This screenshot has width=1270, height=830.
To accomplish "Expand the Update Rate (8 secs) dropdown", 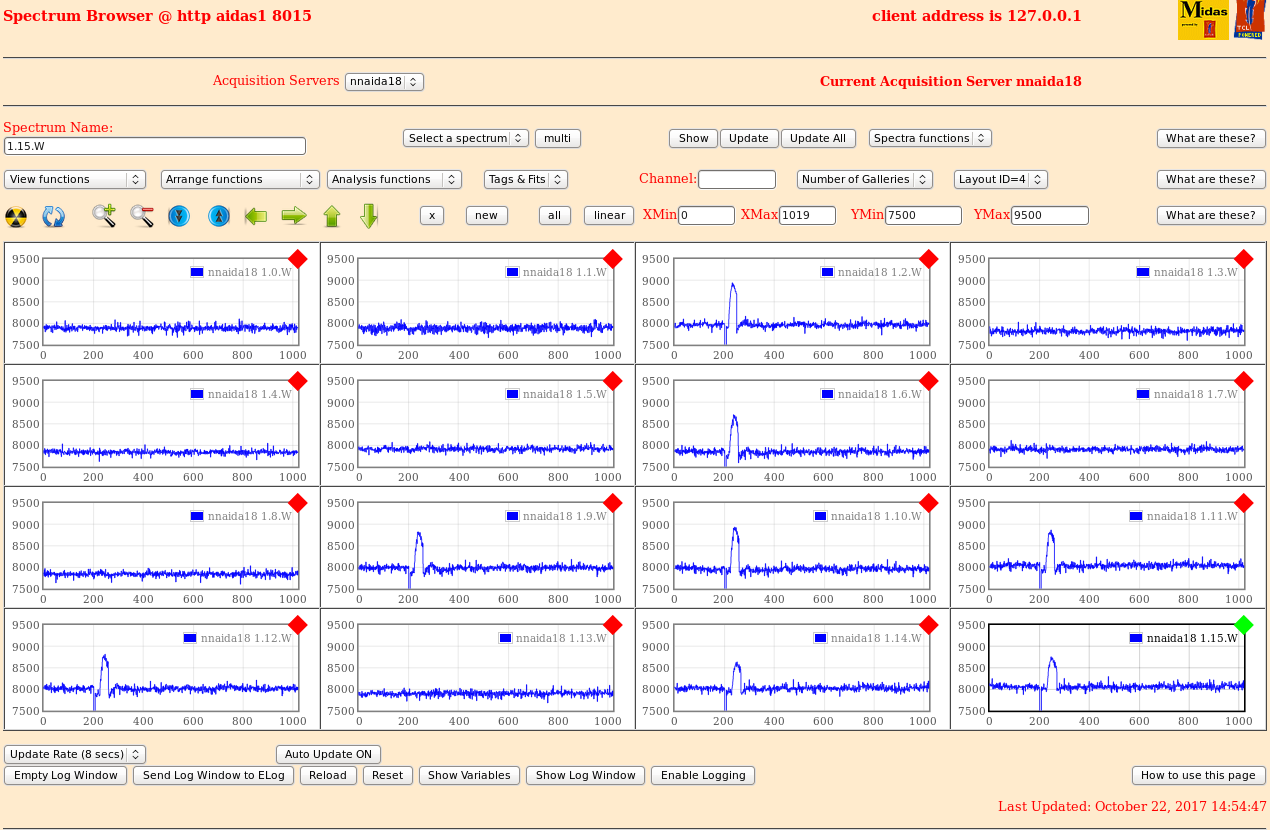I will (x=75, y=754).
